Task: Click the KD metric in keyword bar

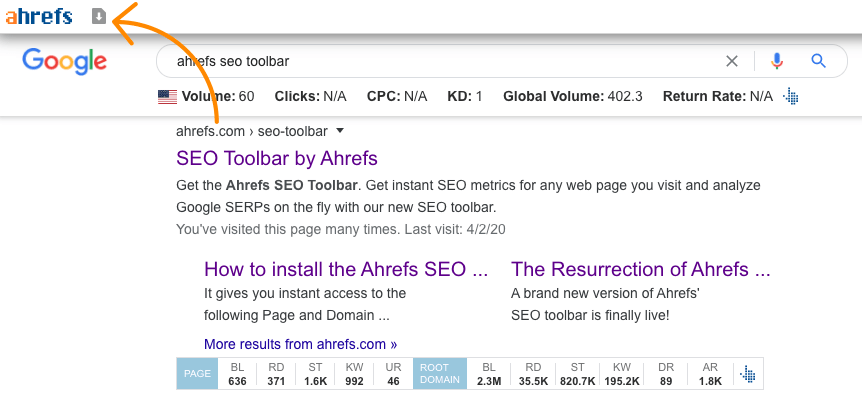Action: [465, 97]
